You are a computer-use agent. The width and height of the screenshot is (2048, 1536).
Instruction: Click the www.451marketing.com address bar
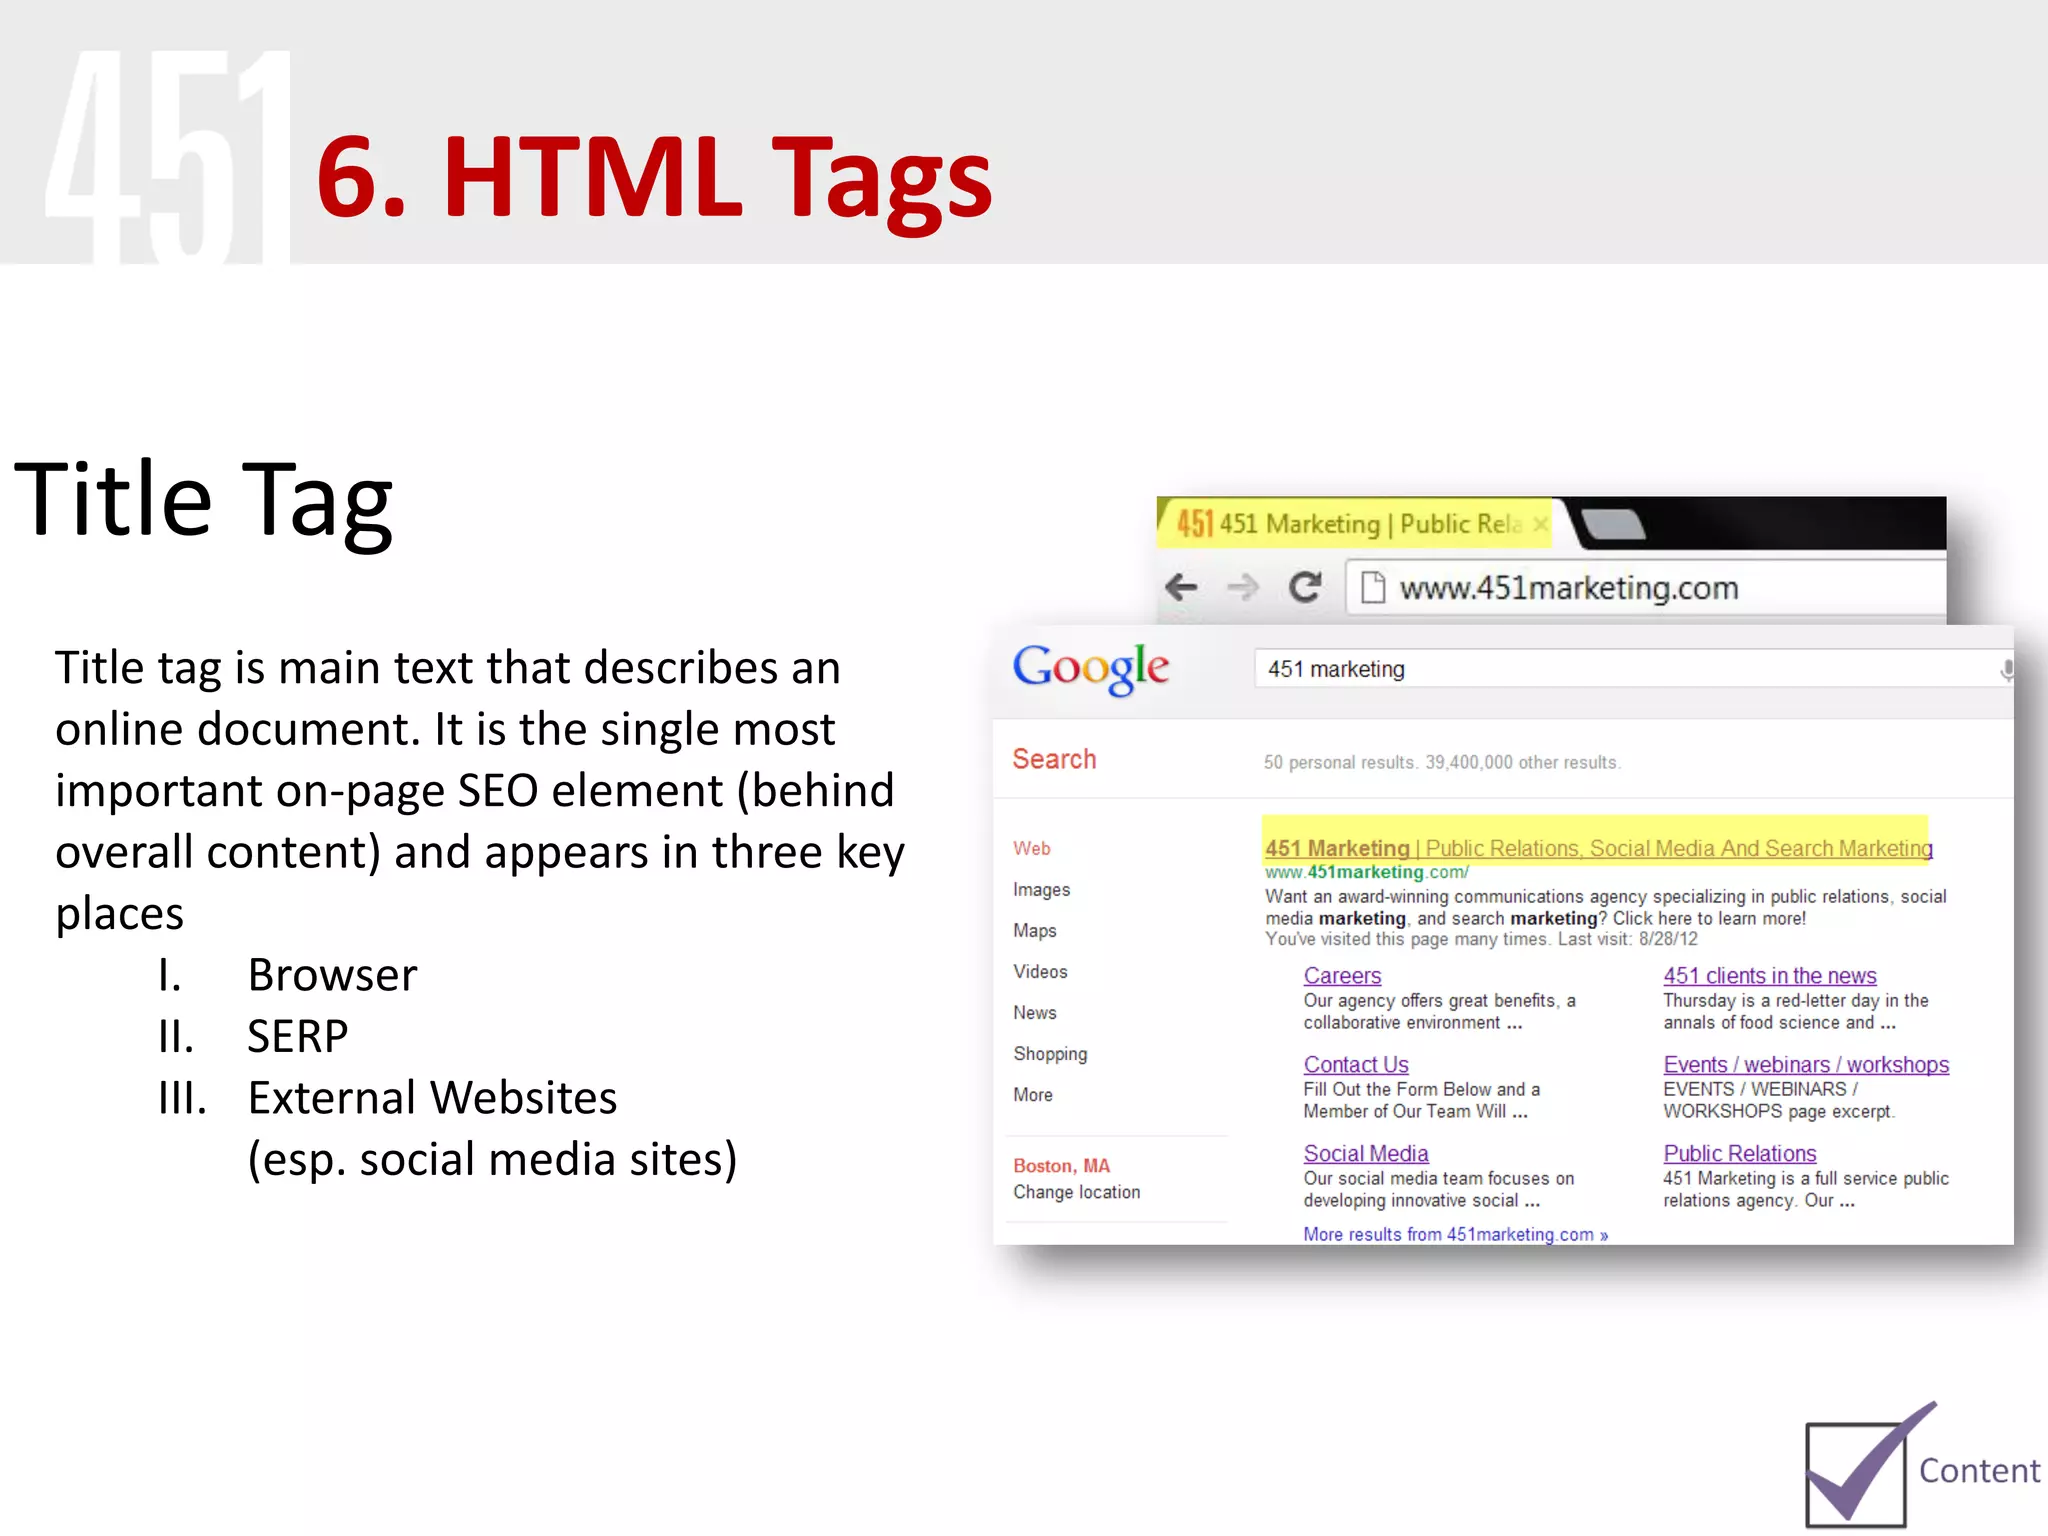point(1645,588)
